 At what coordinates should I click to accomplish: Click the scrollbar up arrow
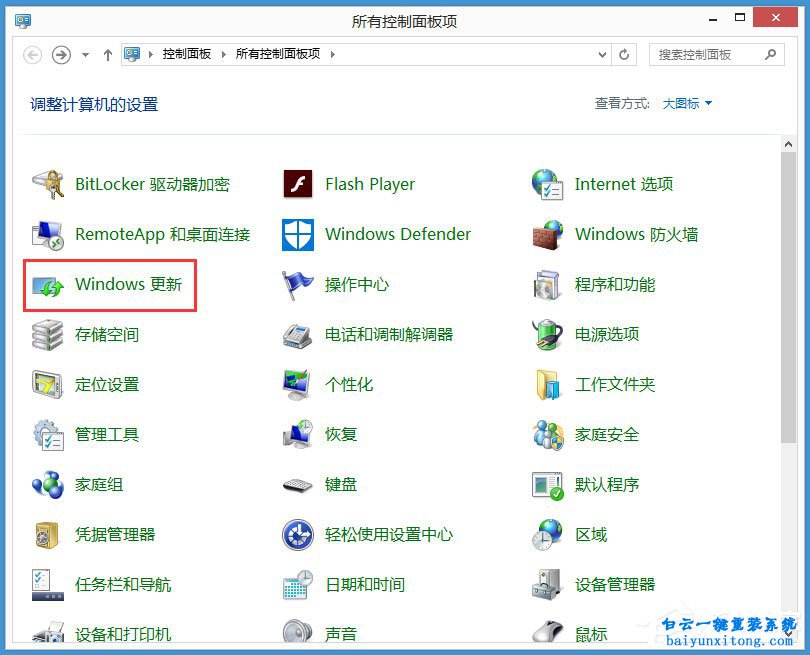click(x=789, y=142)
